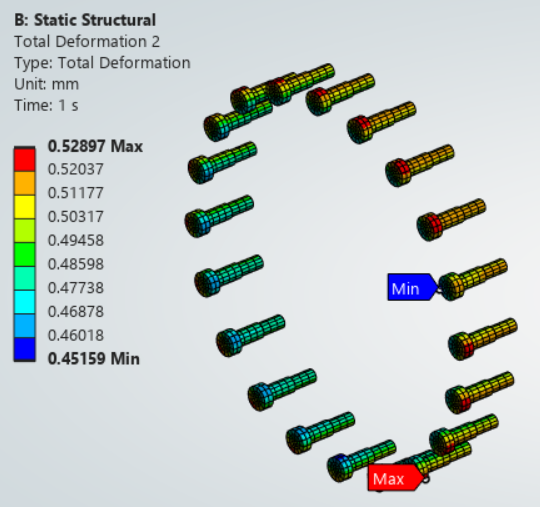This screenshot has height=507, width=540.
Task: Select the yellow legend color band
Action: pos(24,207)
